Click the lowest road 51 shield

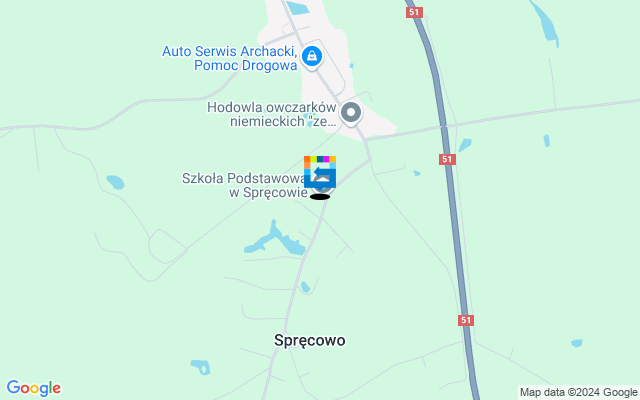(x=466, y=320)
